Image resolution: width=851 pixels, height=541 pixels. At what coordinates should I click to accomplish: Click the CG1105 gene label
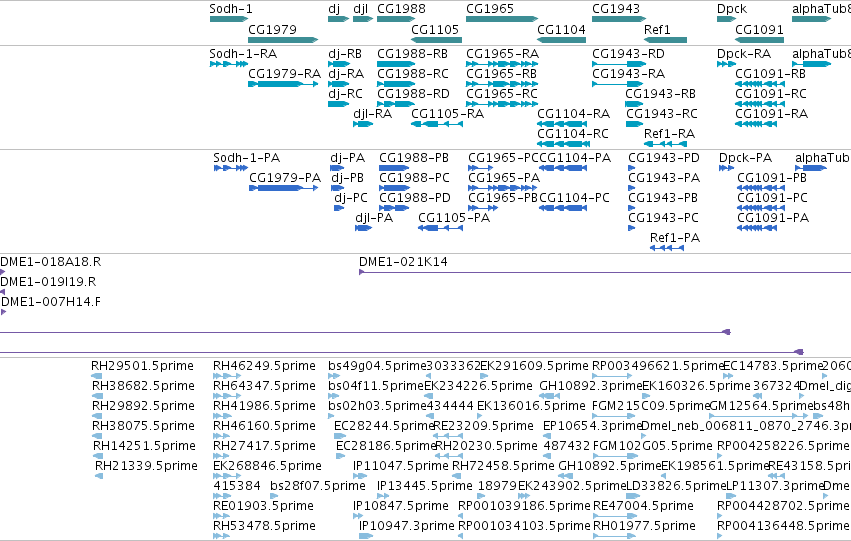point(435,29)
